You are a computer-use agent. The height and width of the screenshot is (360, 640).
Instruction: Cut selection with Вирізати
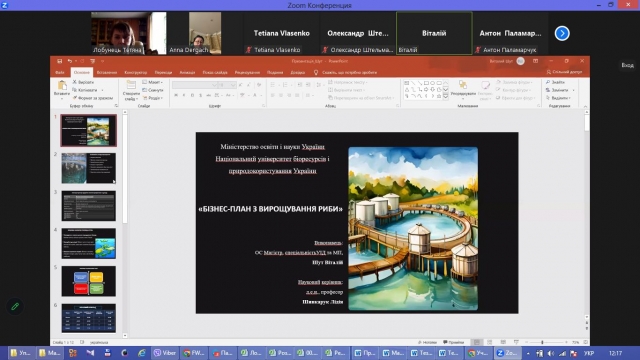tap(83, 82)
